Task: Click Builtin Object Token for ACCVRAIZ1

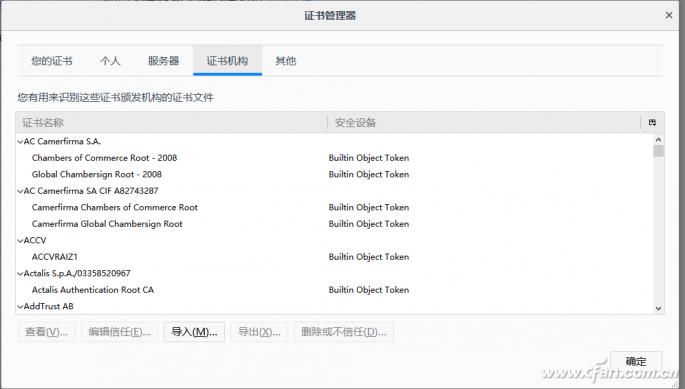Action: tap(369, 257)
